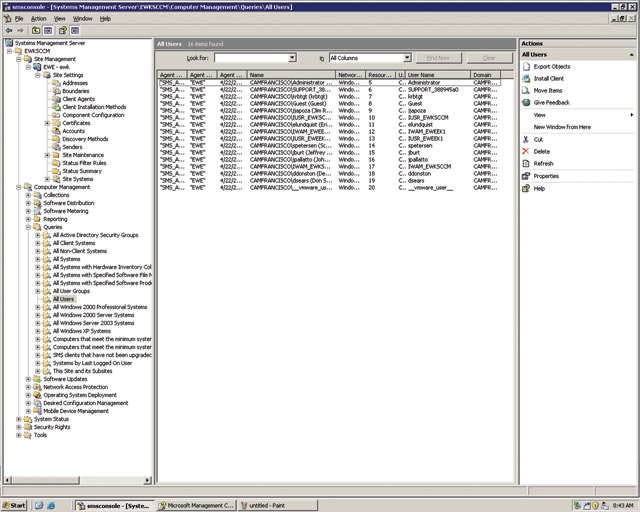Expand the Site Maintenance node
The height and width of the screenshot is (512, 640).
(47, 155)
